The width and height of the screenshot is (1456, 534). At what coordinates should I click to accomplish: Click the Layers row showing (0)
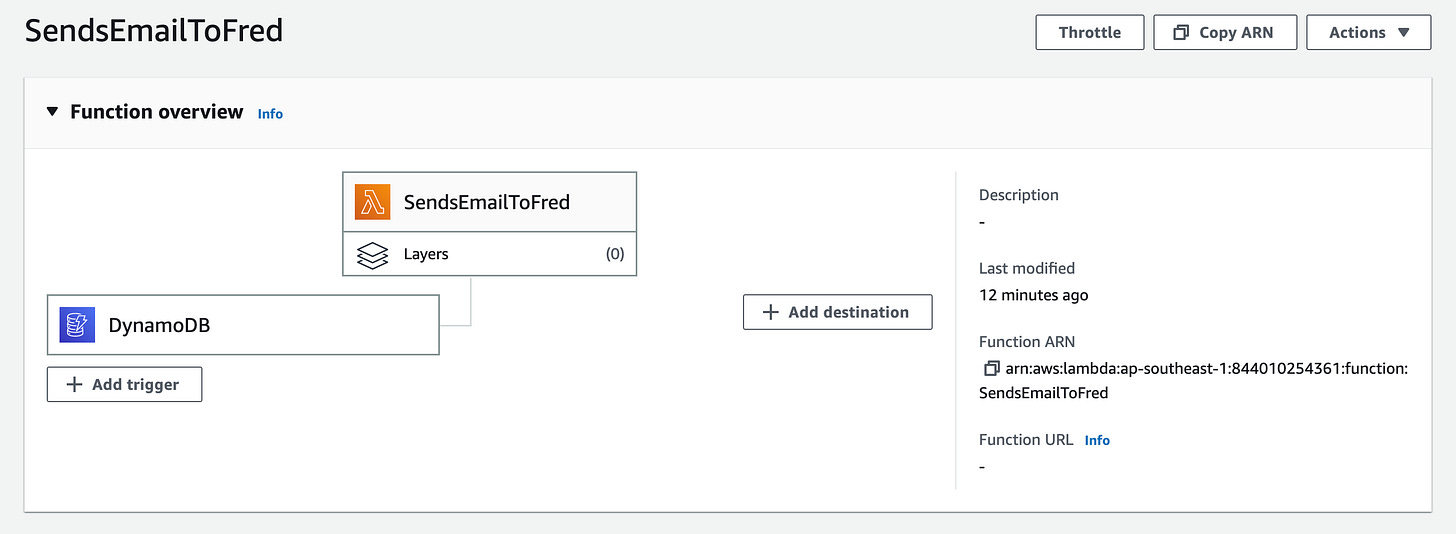489,255
